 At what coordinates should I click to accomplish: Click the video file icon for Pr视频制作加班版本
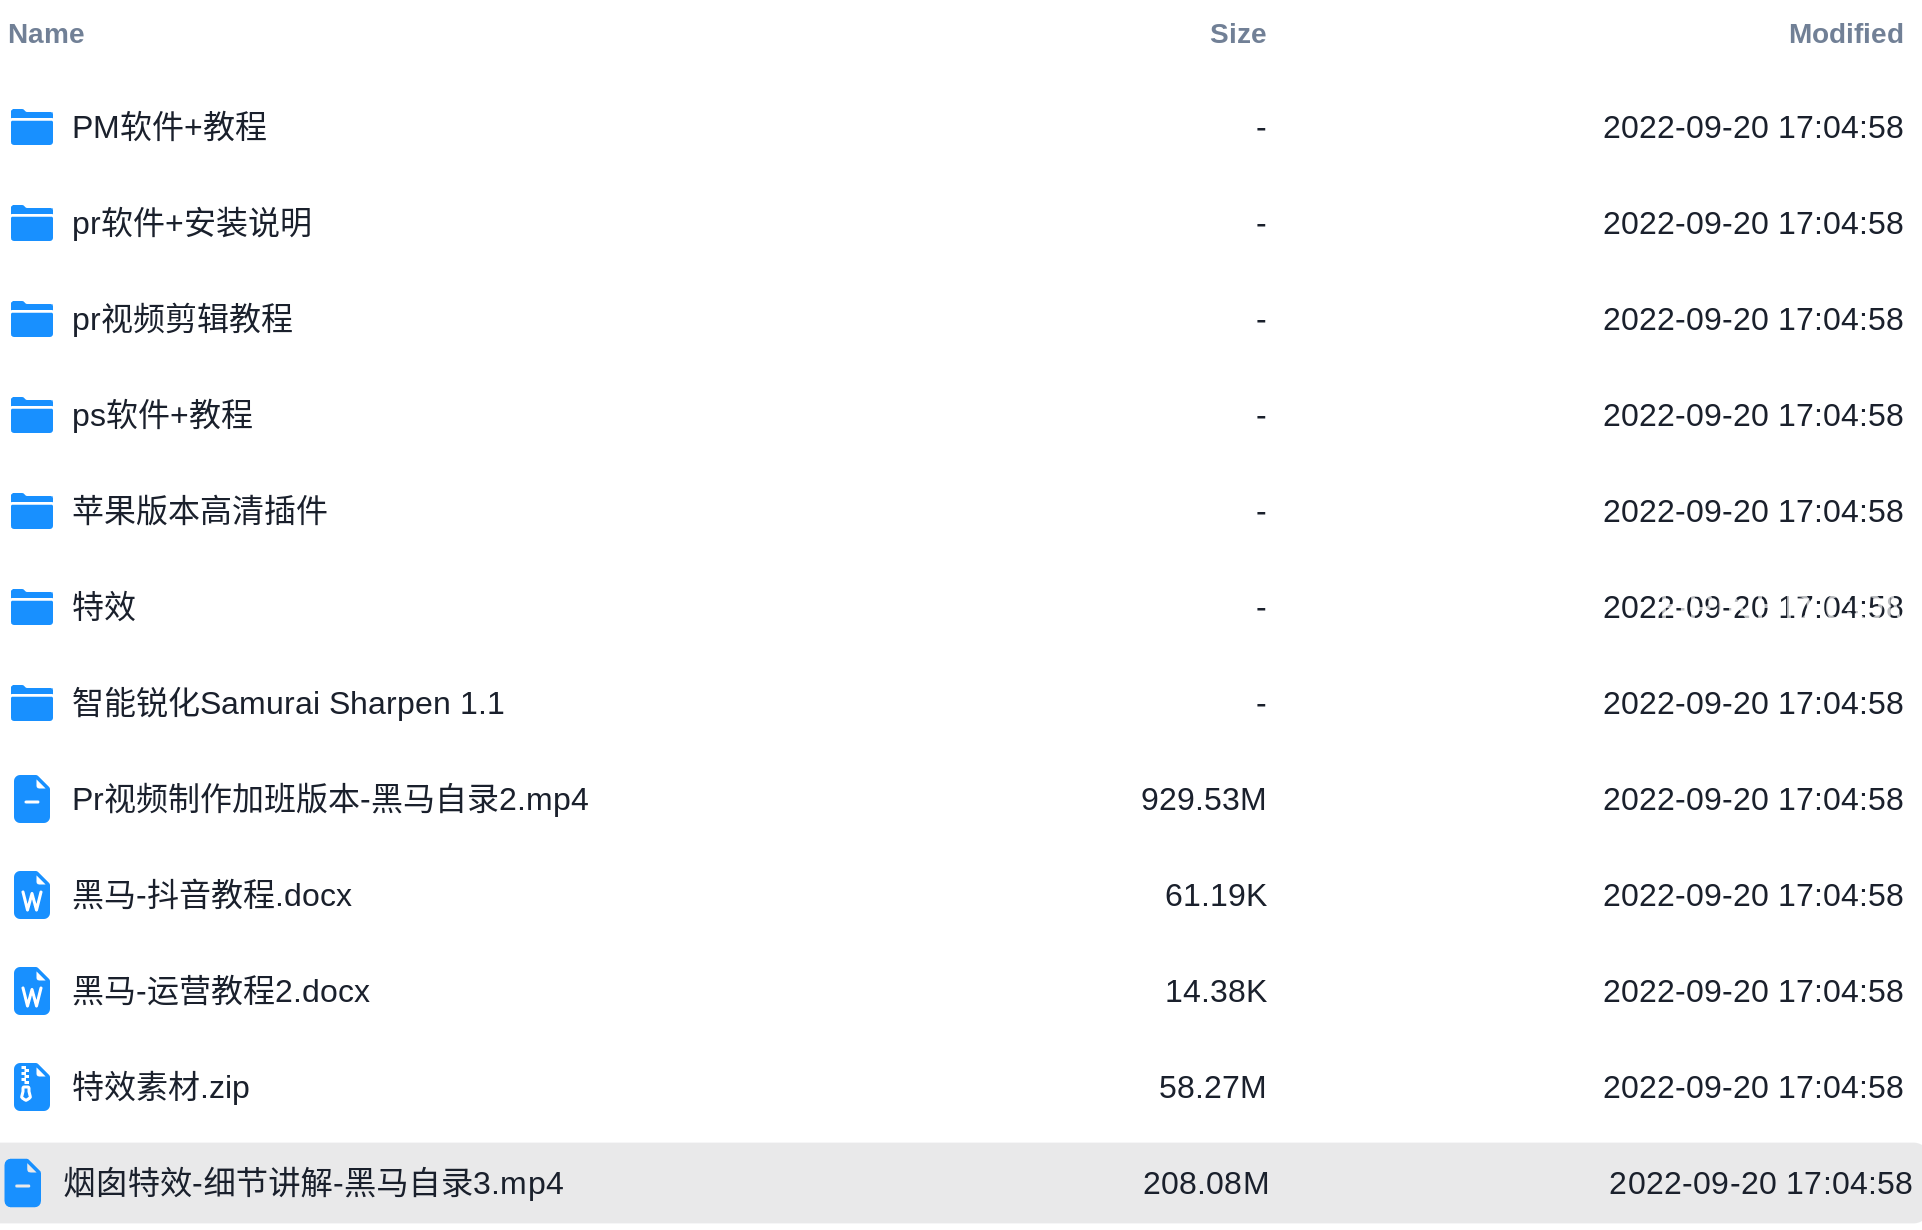pos(32,799)
